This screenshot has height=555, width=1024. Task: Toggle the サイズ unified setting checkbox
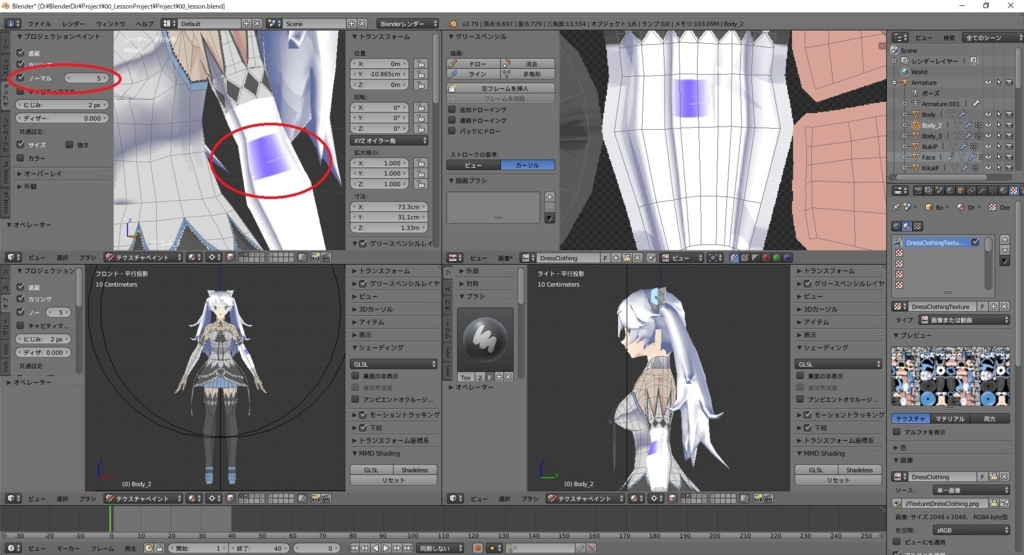point(21,144)
